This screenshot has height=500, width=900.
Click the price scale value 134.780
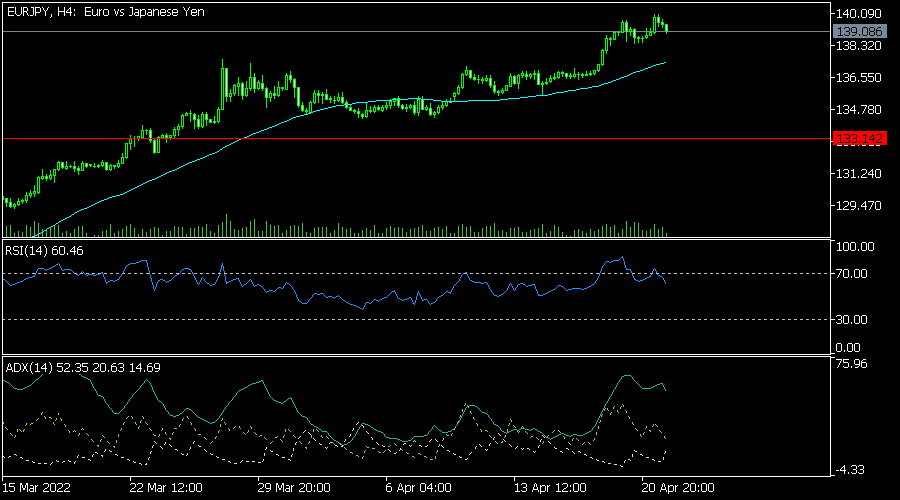[859, 110]
